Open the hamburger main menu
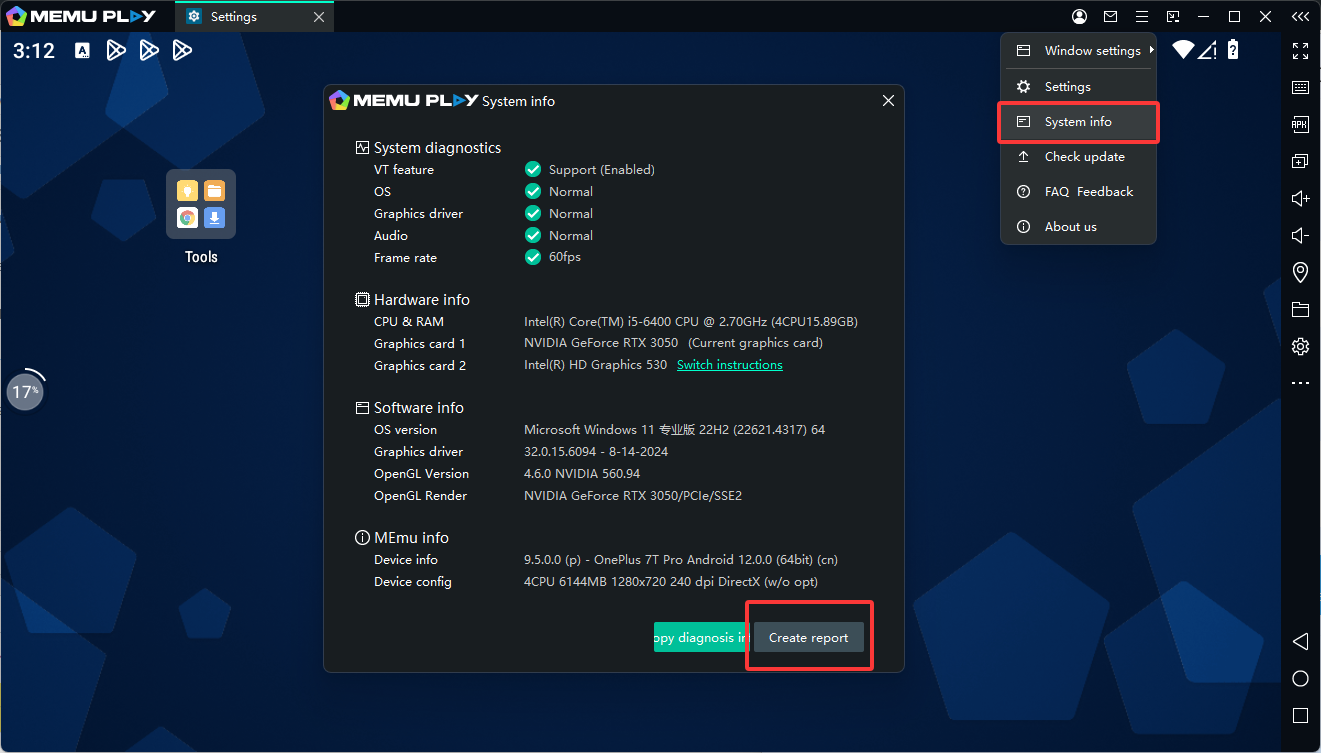 (1141, 17)
